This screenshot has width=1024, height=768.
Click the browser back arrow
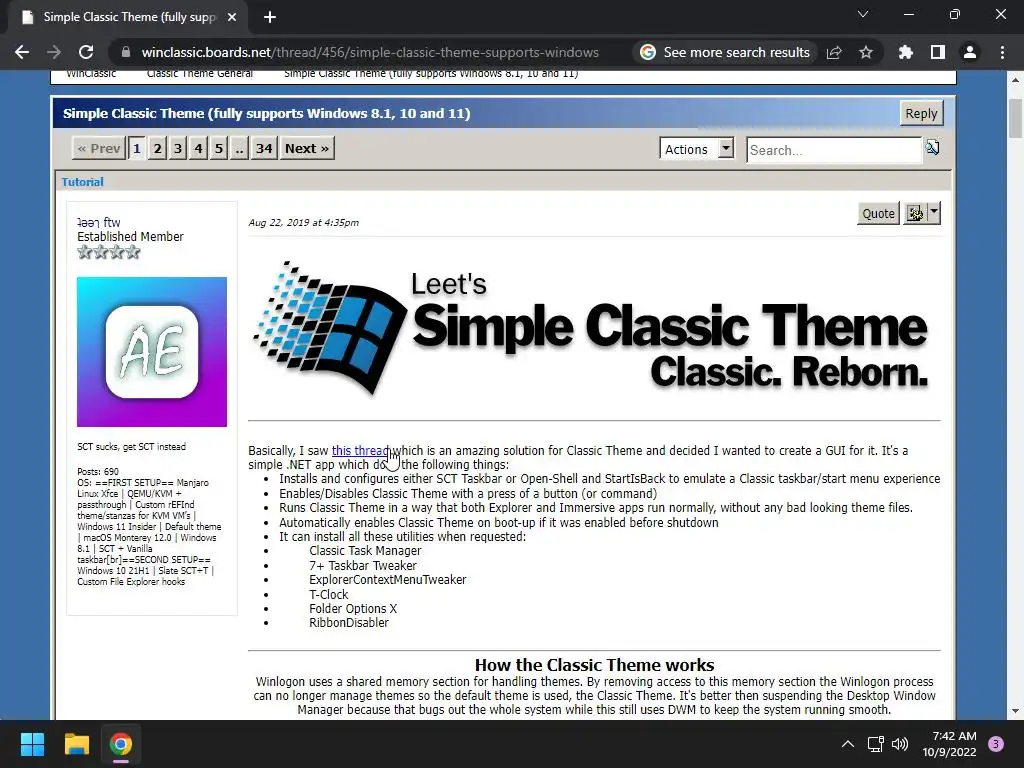(22, 52)
